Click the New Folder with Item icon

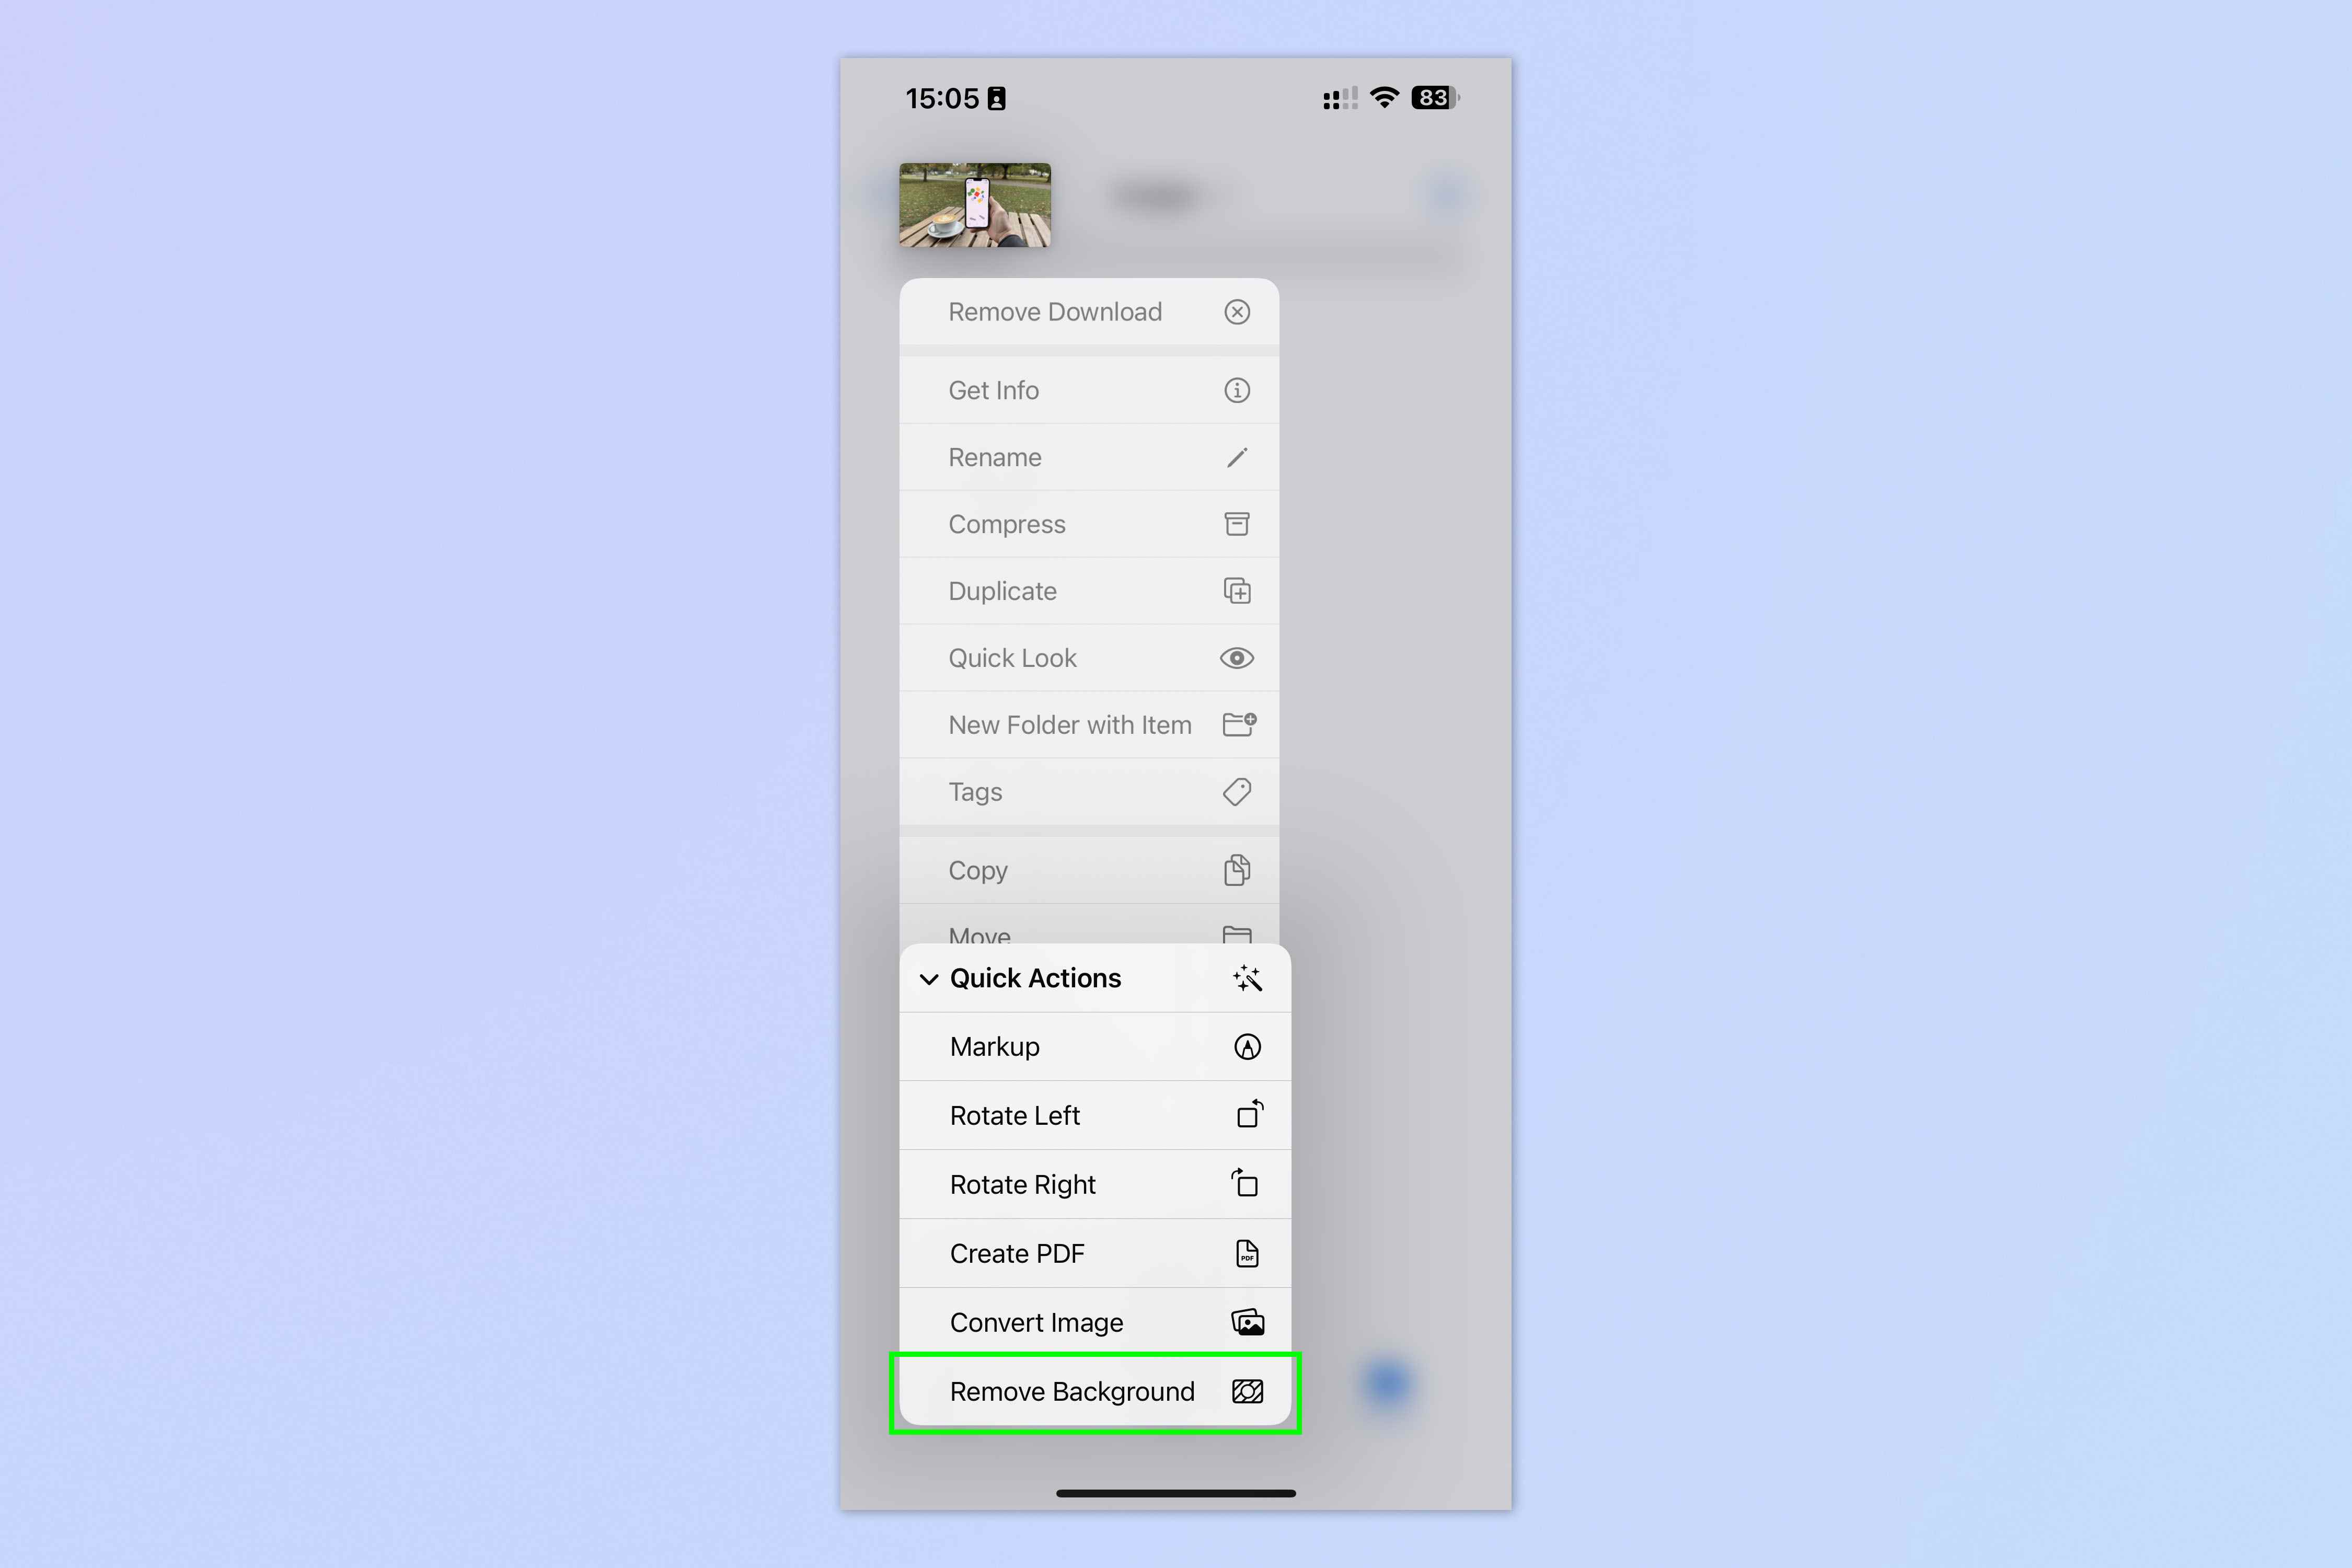pos(1239,724)
